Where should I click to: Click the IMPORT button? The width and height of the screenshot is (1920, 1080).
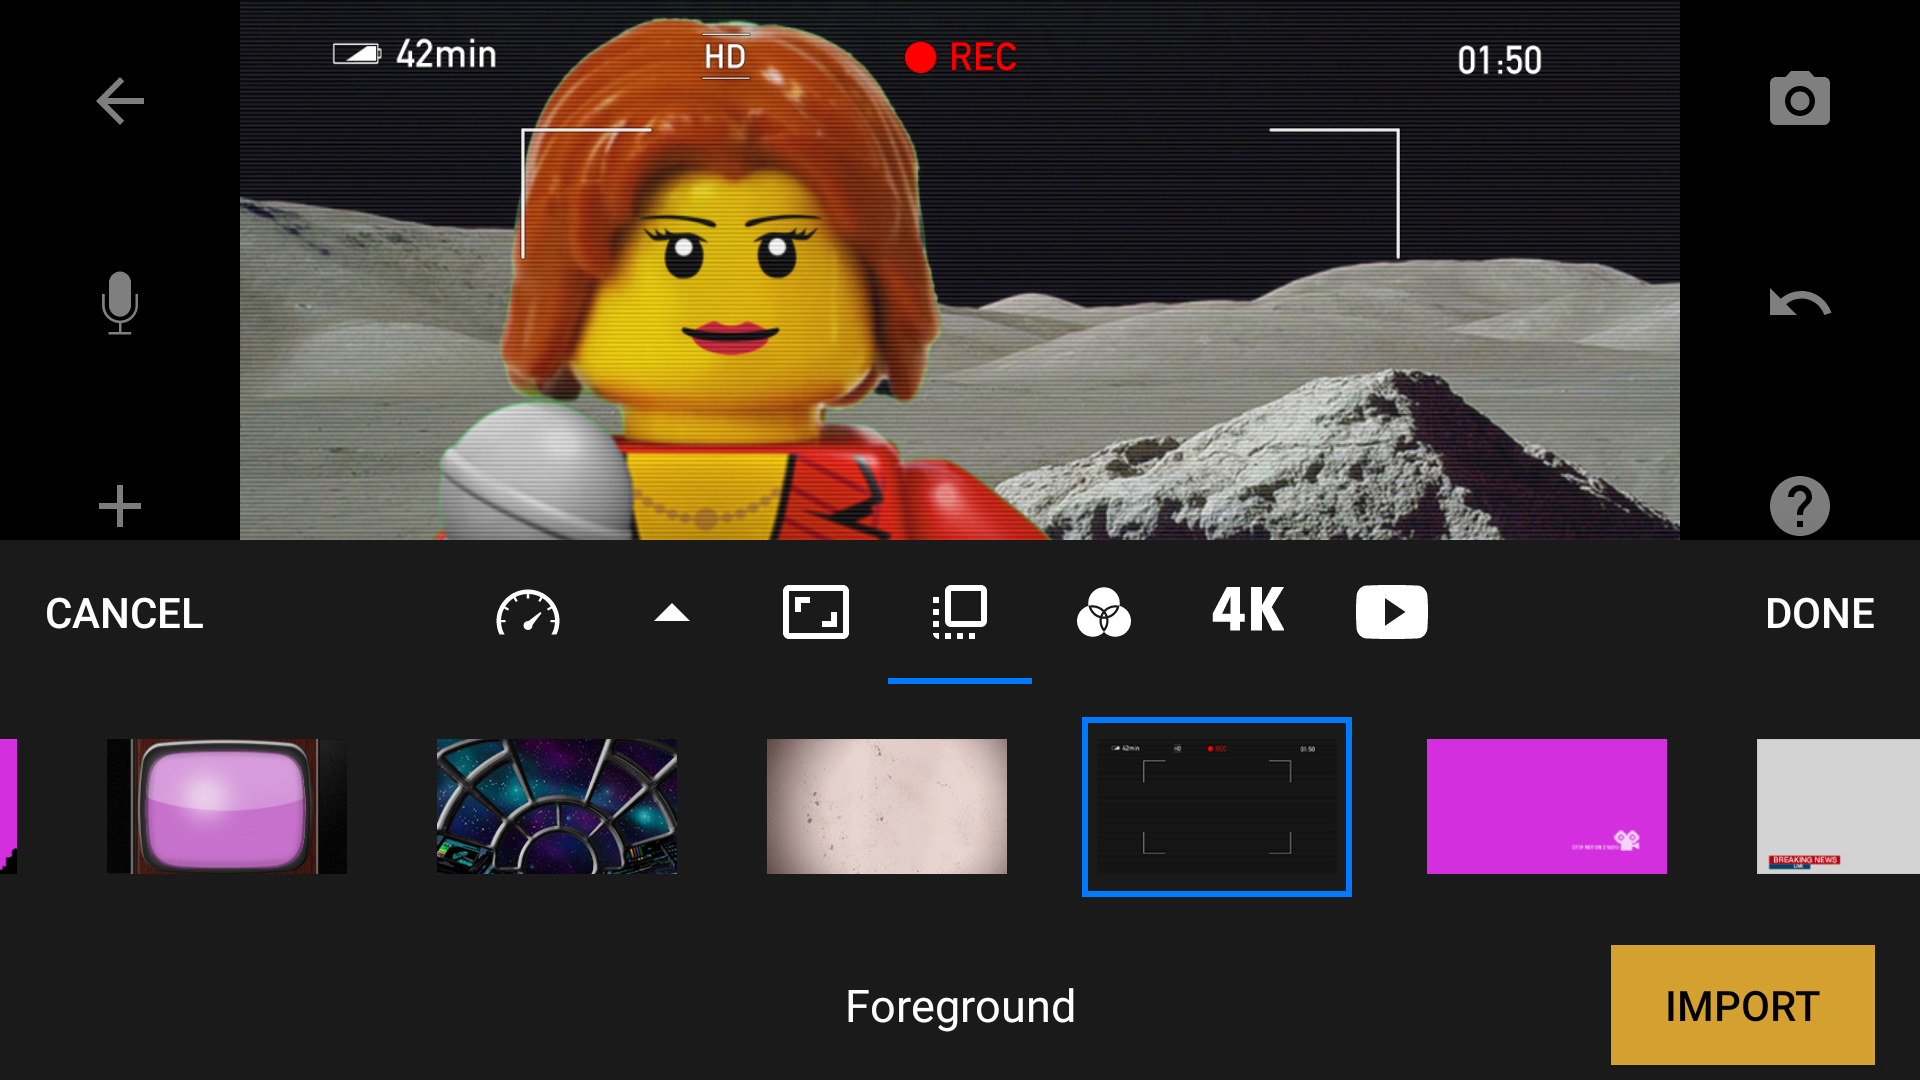point(1742,1005)
